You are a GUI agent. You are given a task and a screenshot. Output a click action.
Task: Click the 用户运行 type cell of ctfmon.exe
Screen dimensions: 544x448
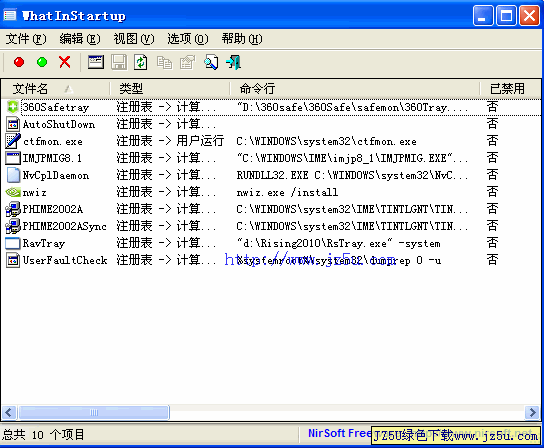(x=170, y=141)
